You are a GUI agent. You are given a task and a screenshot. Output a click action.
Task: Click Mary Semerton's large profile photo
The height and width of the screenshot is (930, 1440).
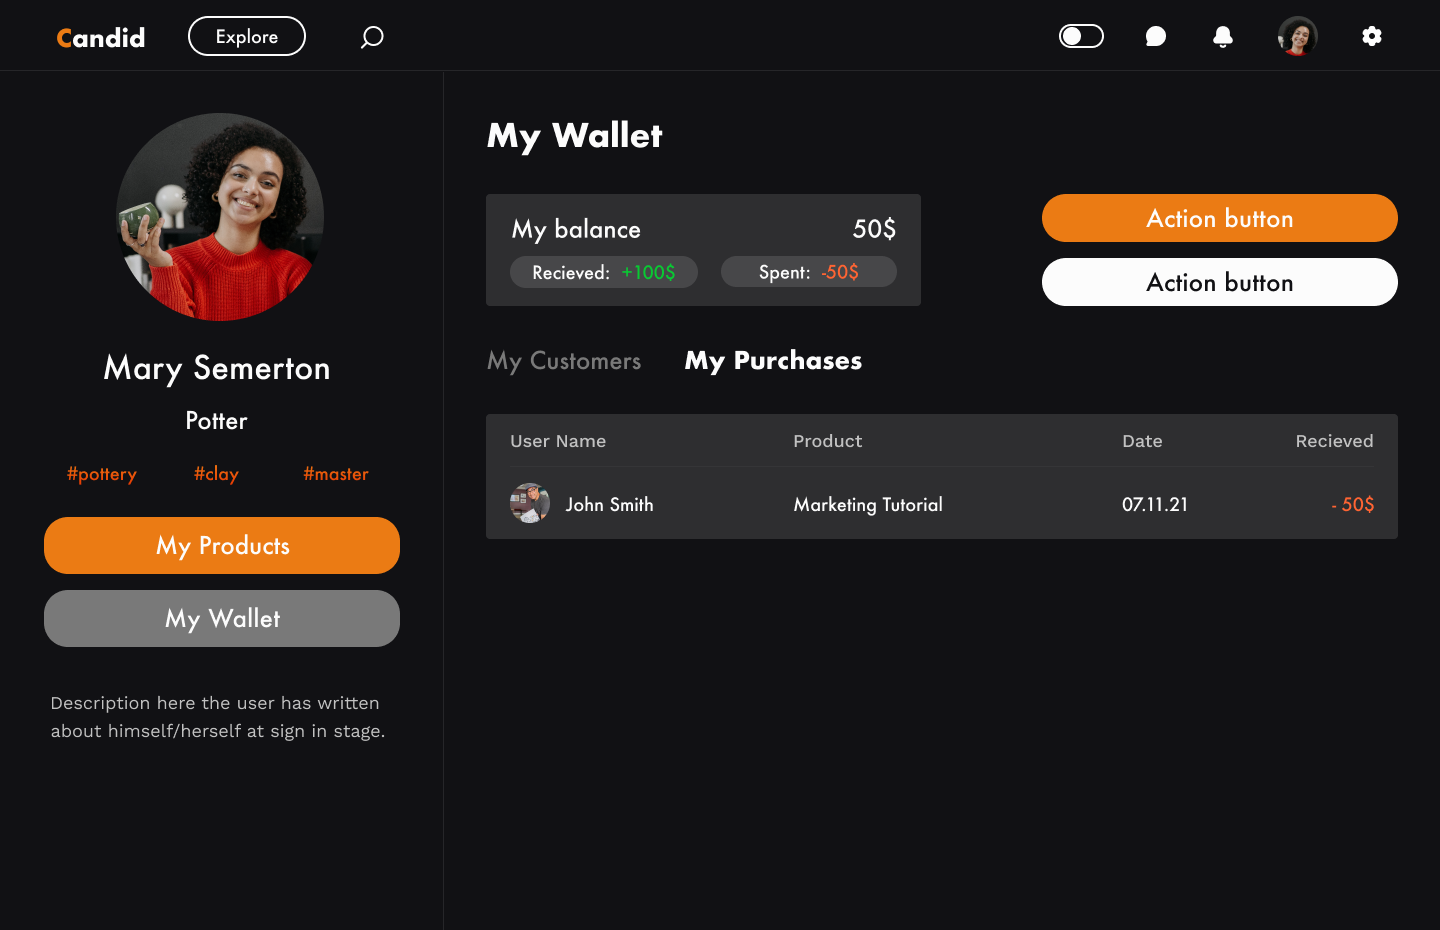click(220, 217)
